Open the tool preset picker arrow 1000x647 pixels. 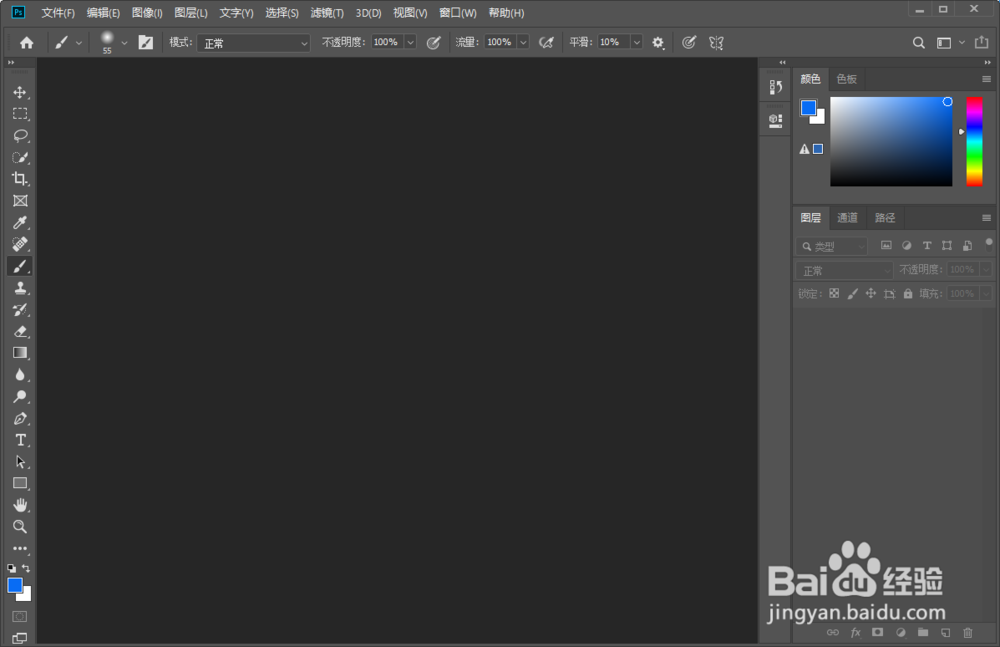(x=78, y=43)
